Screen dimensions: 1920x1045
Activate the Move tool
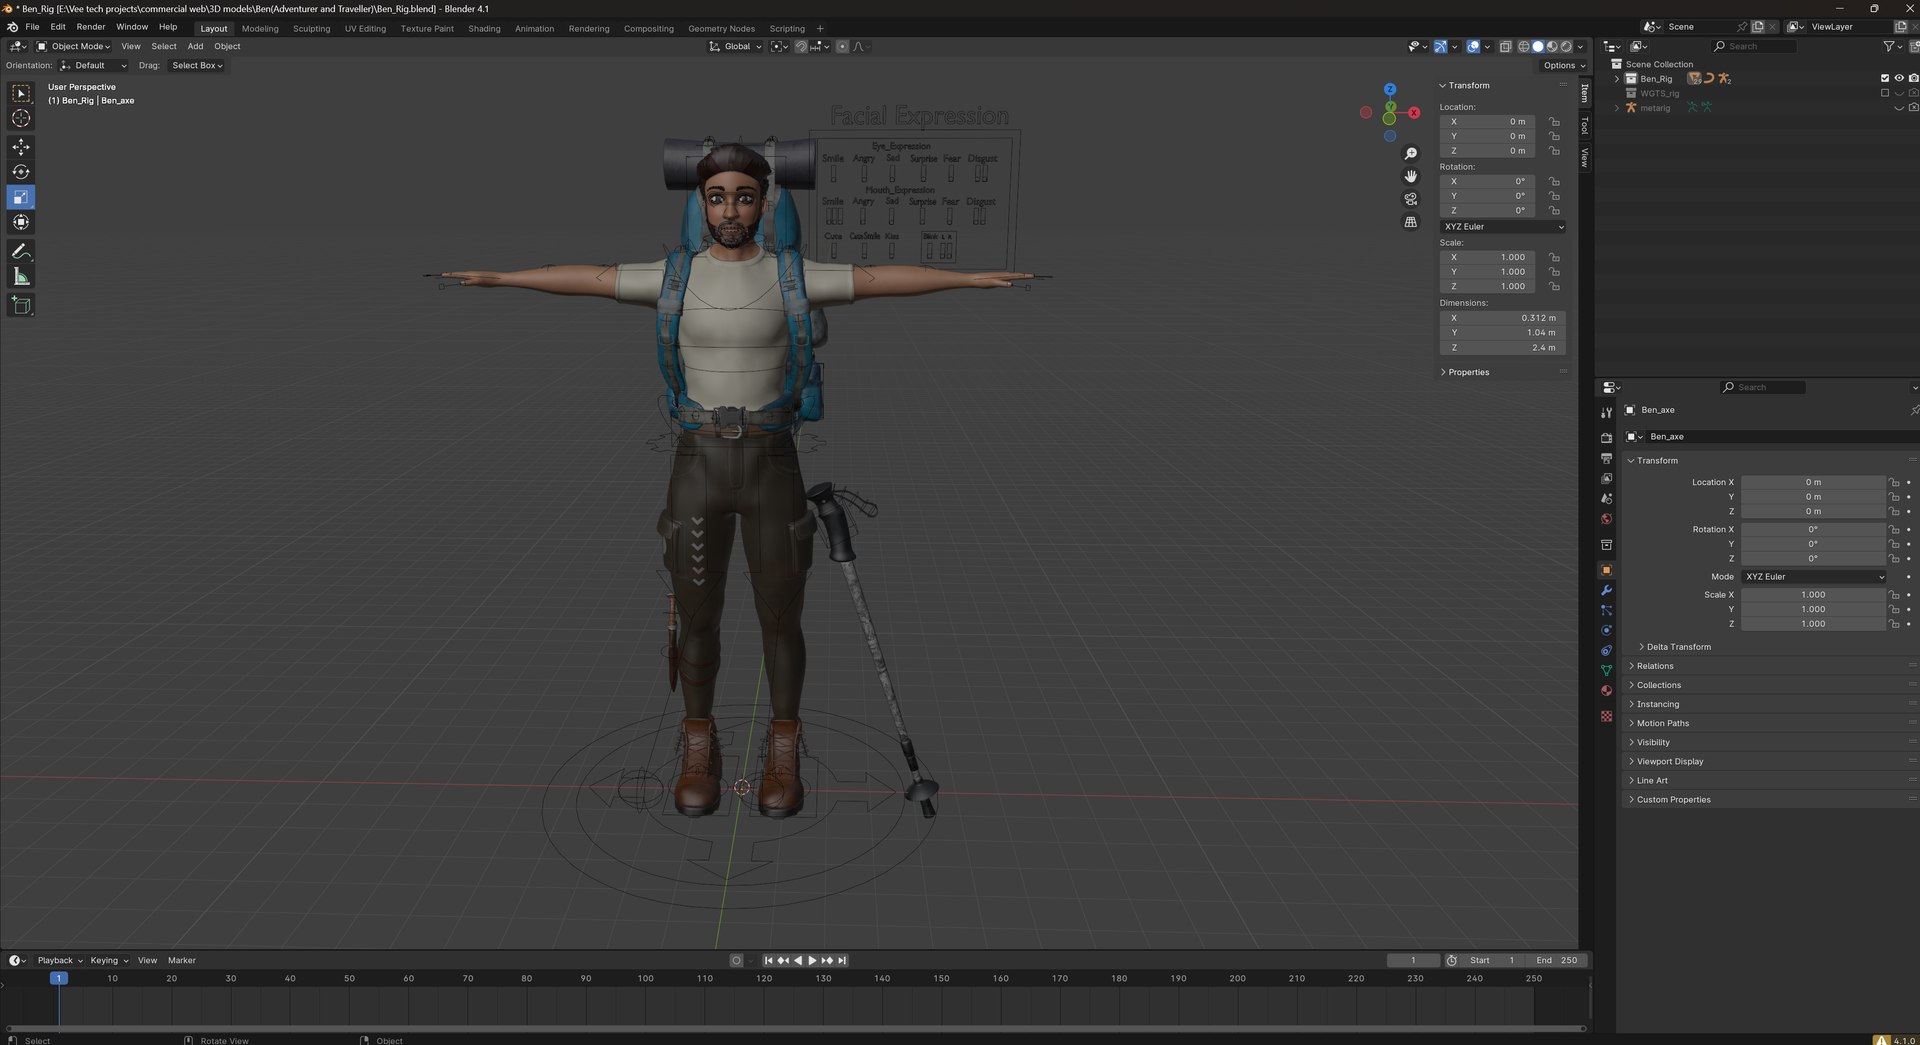[21, 147]
